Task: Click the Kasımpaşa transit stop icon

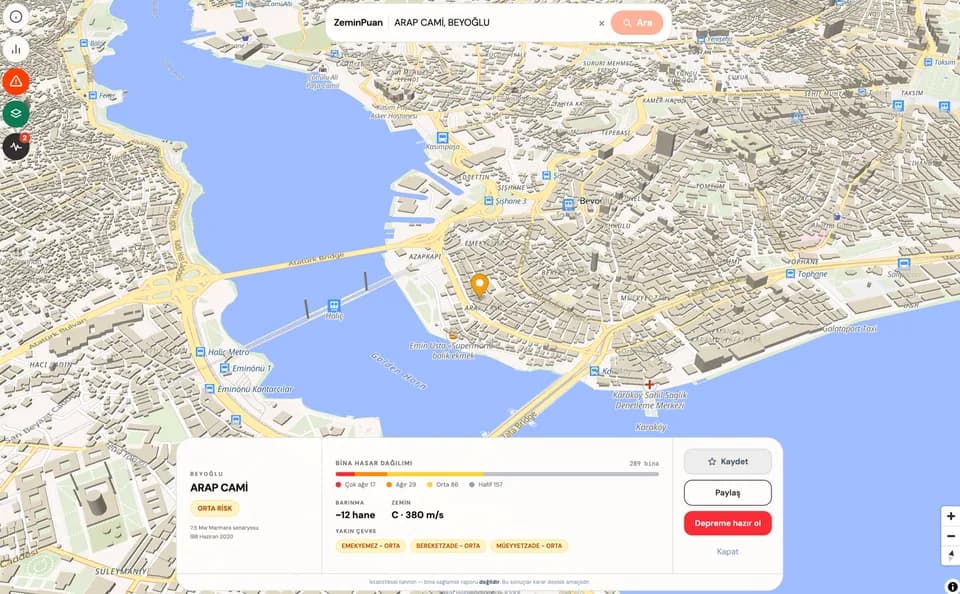Action: (x=442, y=138)
